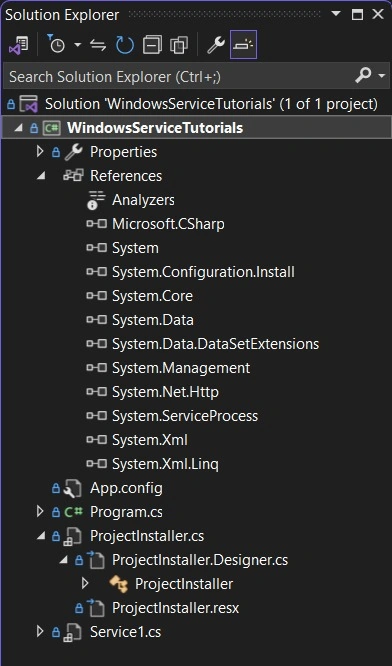
Task: Select the ProjectInstaller.cs file
Action: pos(147,536)
